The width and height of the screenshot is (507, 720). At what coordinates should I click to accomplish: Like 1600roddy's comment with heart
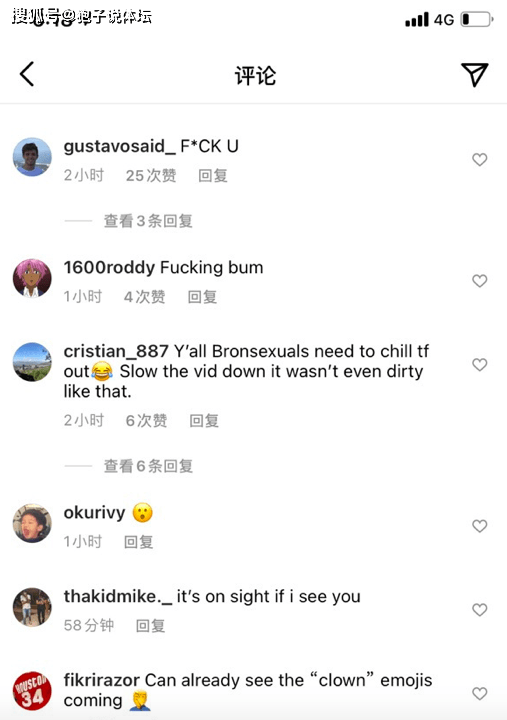coord(479,281)
